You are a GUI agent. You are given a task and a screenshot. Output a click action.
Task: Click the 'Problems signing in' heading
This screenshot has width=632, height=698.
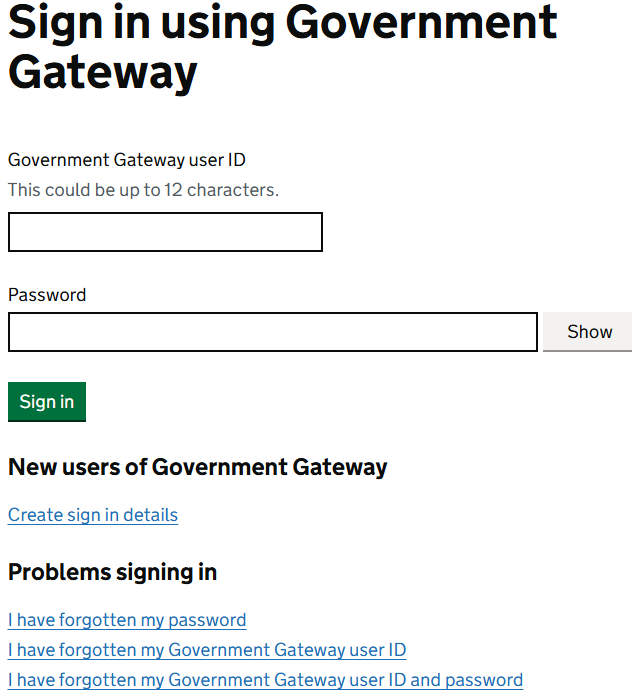[112, 572]
